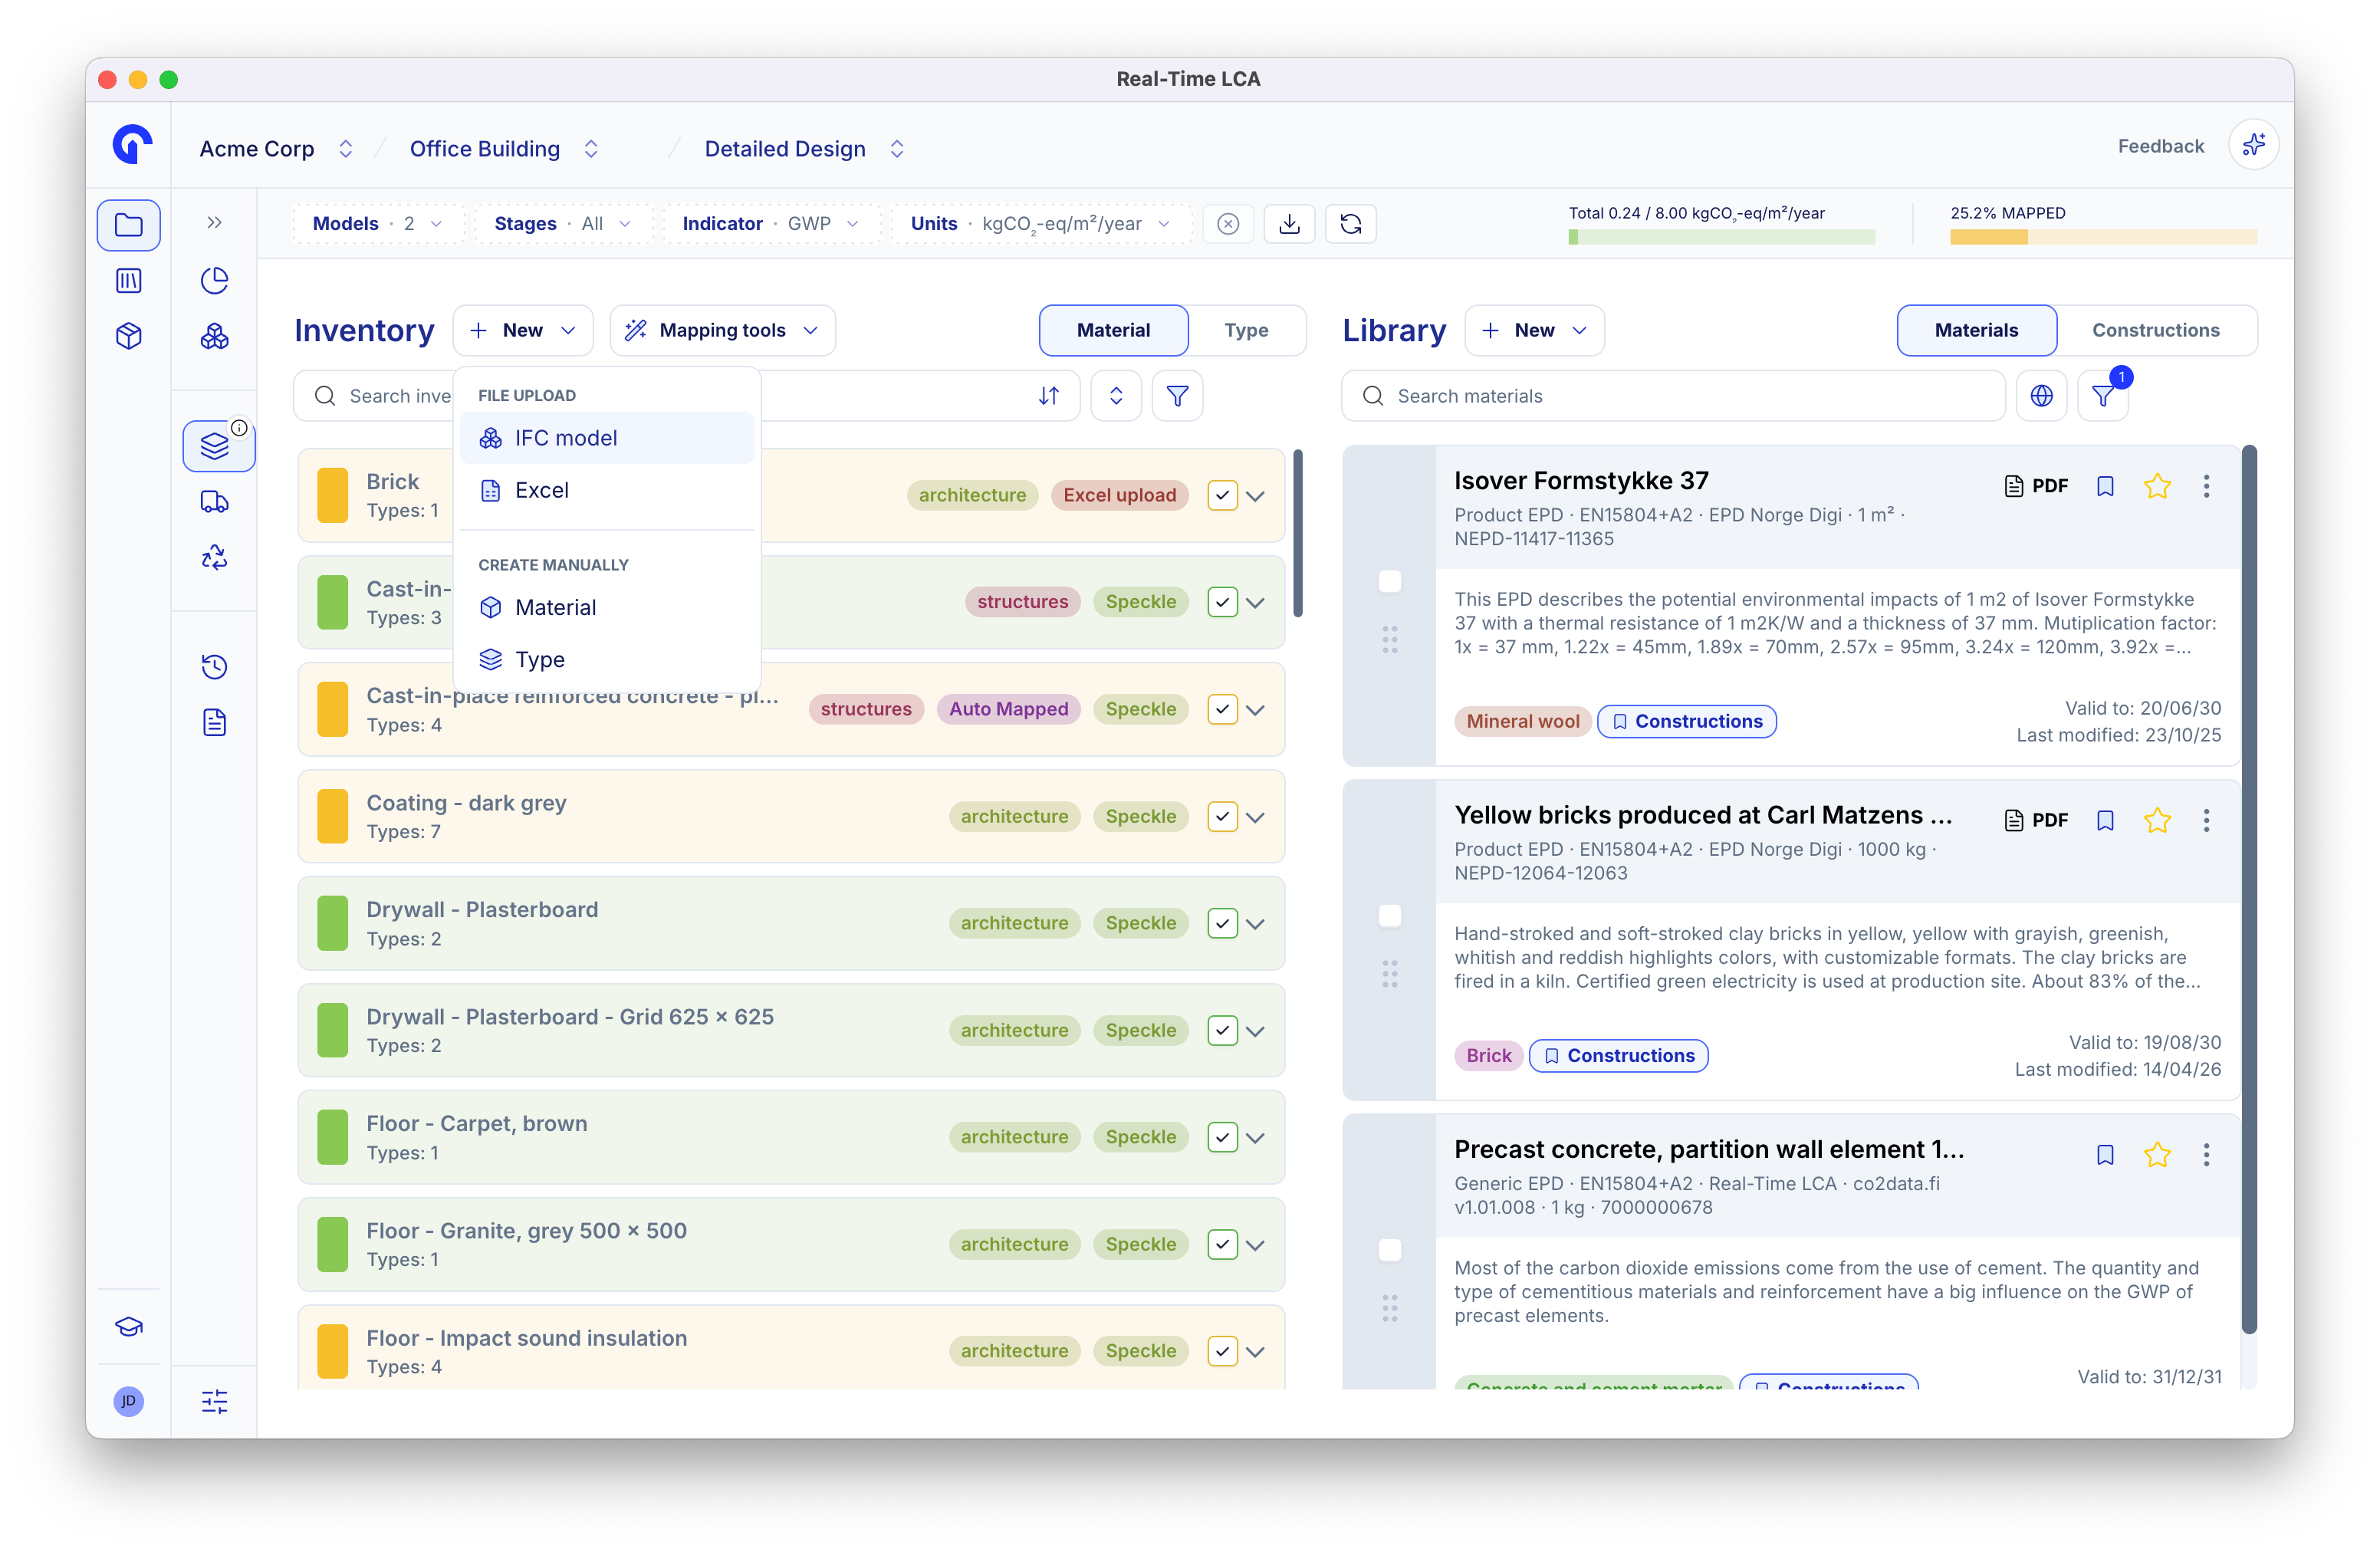Bookmark the Yellow bricks material
The width and height of the screenshot is (2380, 1552).
click(2105, 820)
